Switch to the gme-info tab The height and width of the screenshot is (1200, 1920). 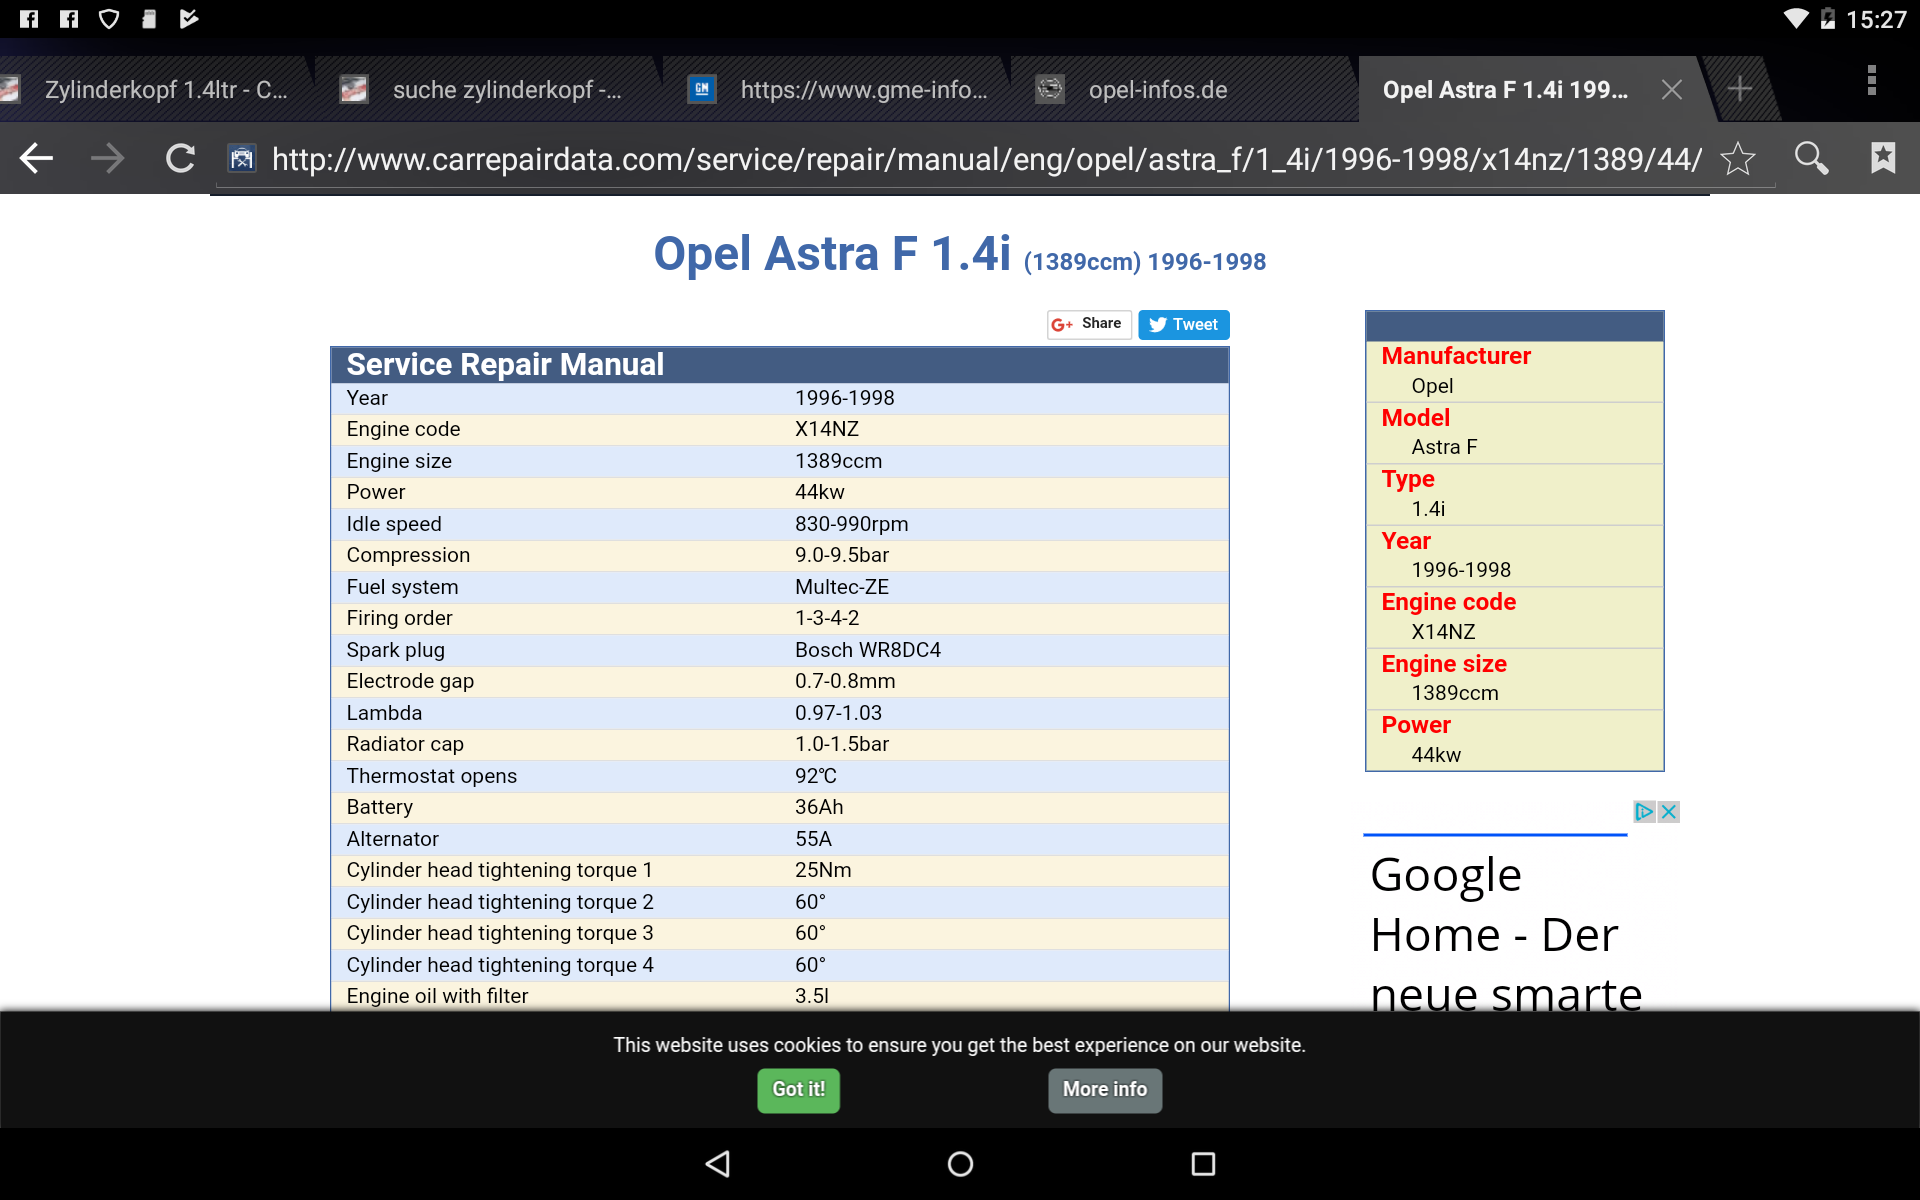(840, 90)
